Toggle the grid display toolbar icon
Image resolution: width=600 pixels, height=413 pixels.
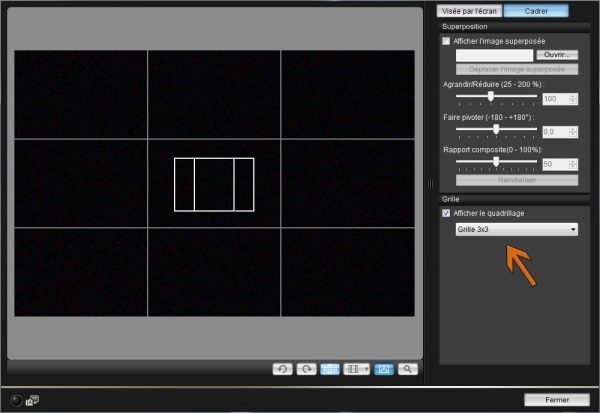330,369
